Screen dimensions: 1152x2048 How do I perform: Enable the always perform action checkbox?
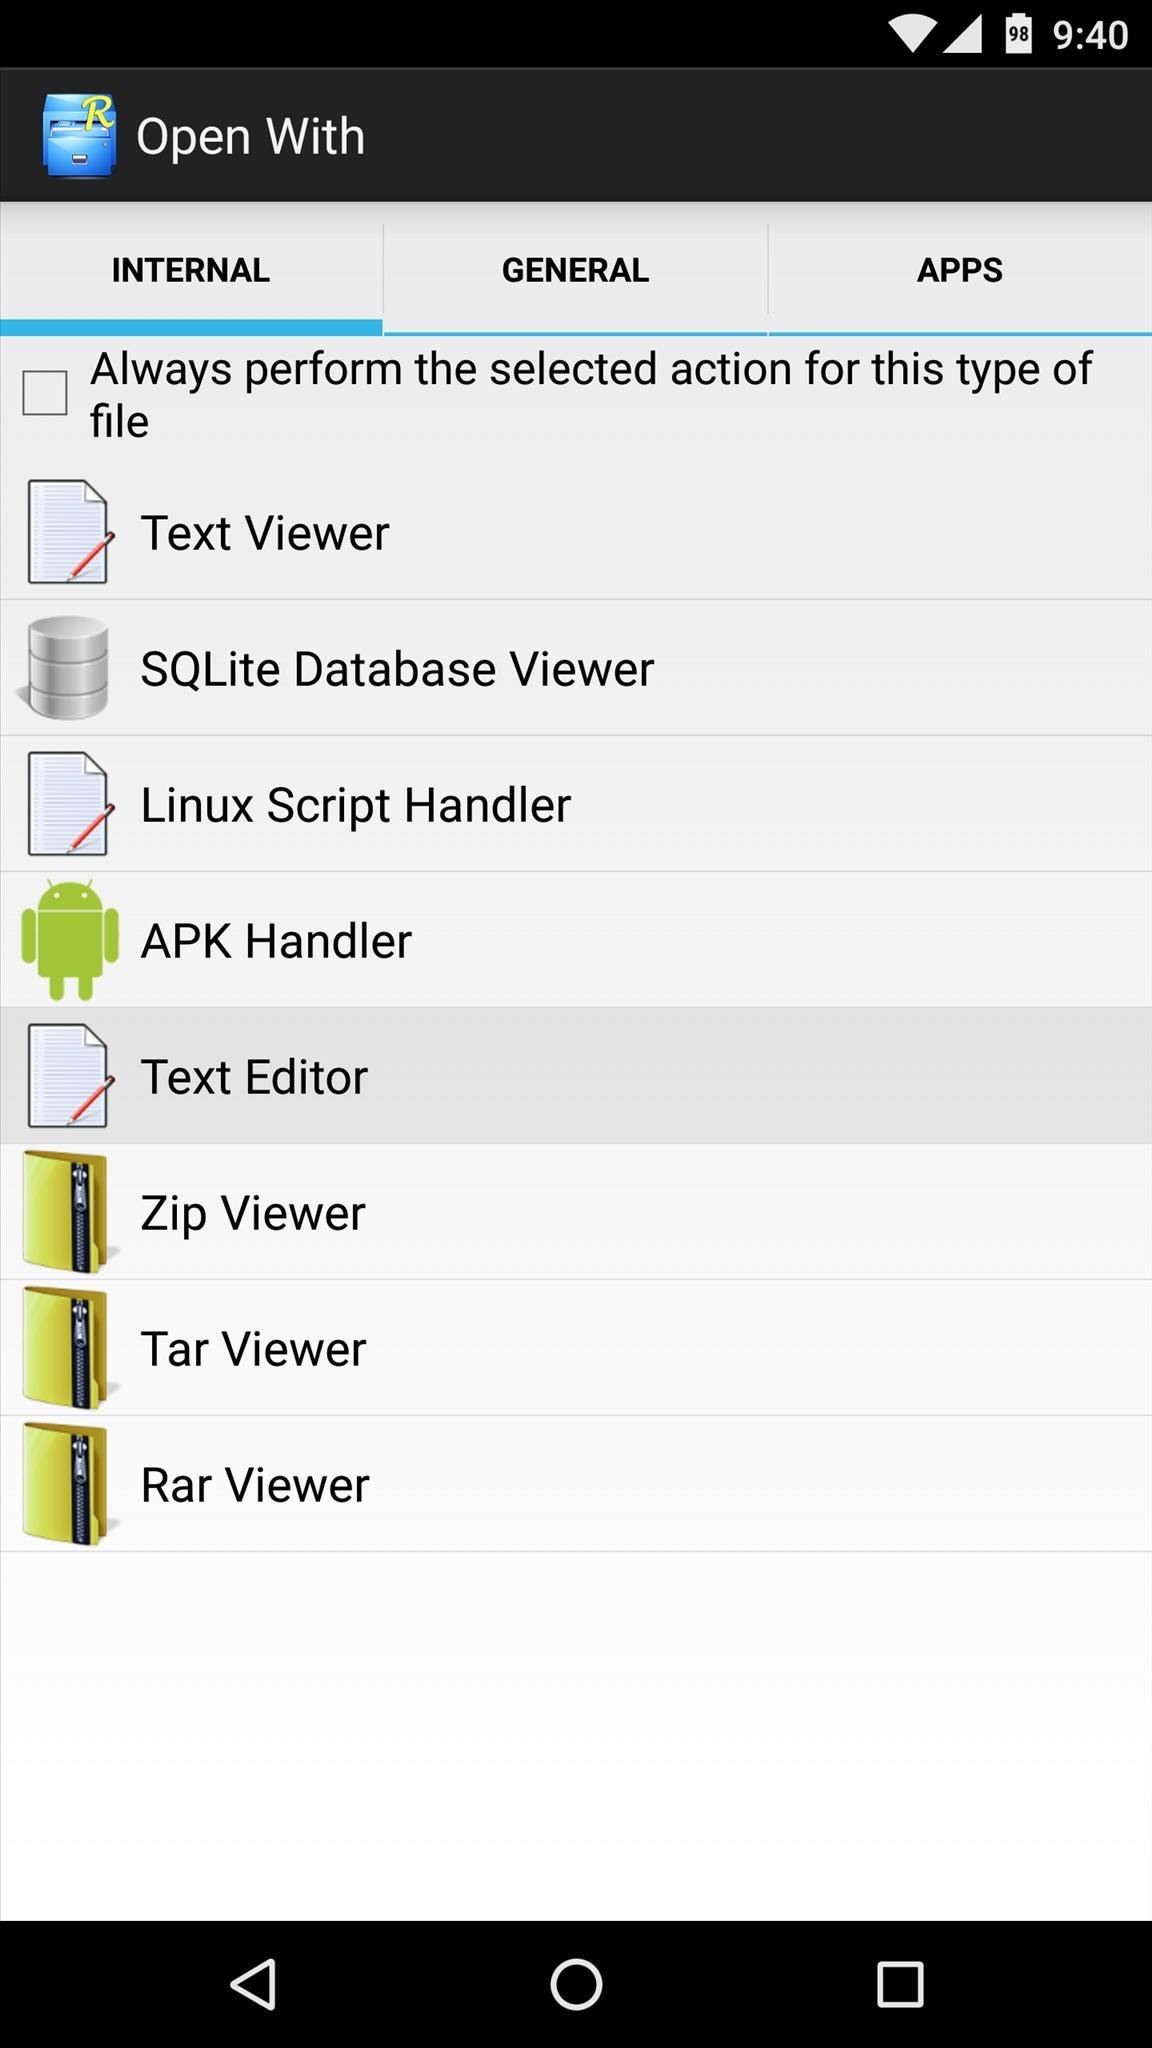point(45,392)
